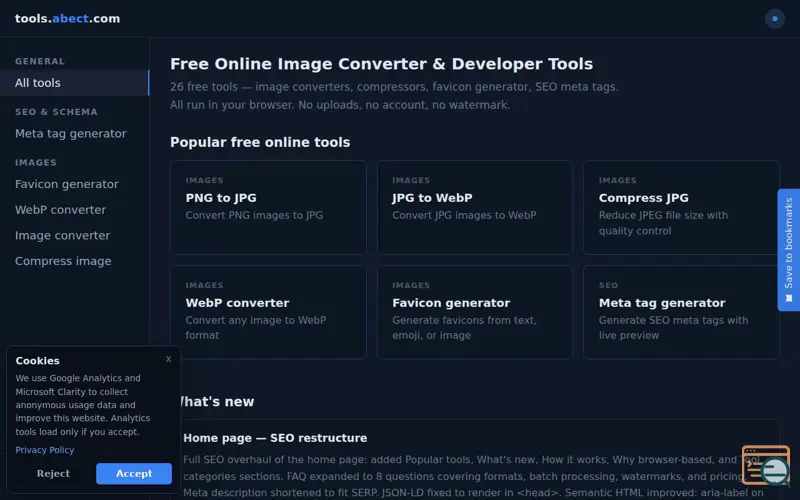Screen dimensions: 800x500
Task: Open the PNG to JPG tool card
Action: pos(268,208)
